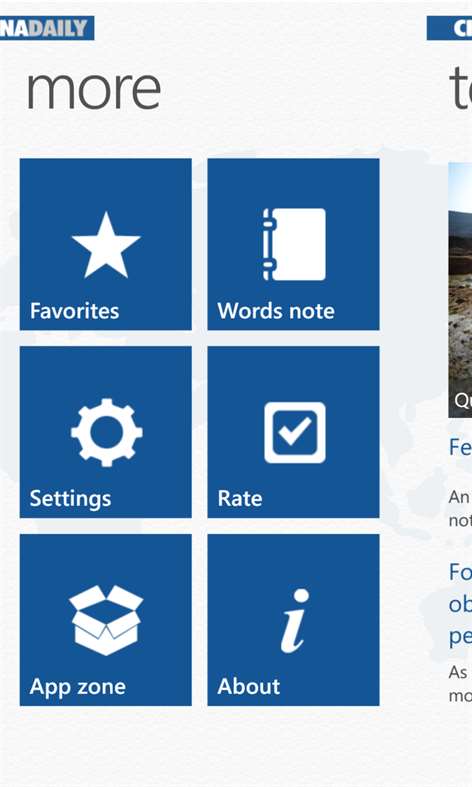Open the open-box App zone icon
Image resolution: width=472 pixels, height=787 pixels.
[106, 620]
